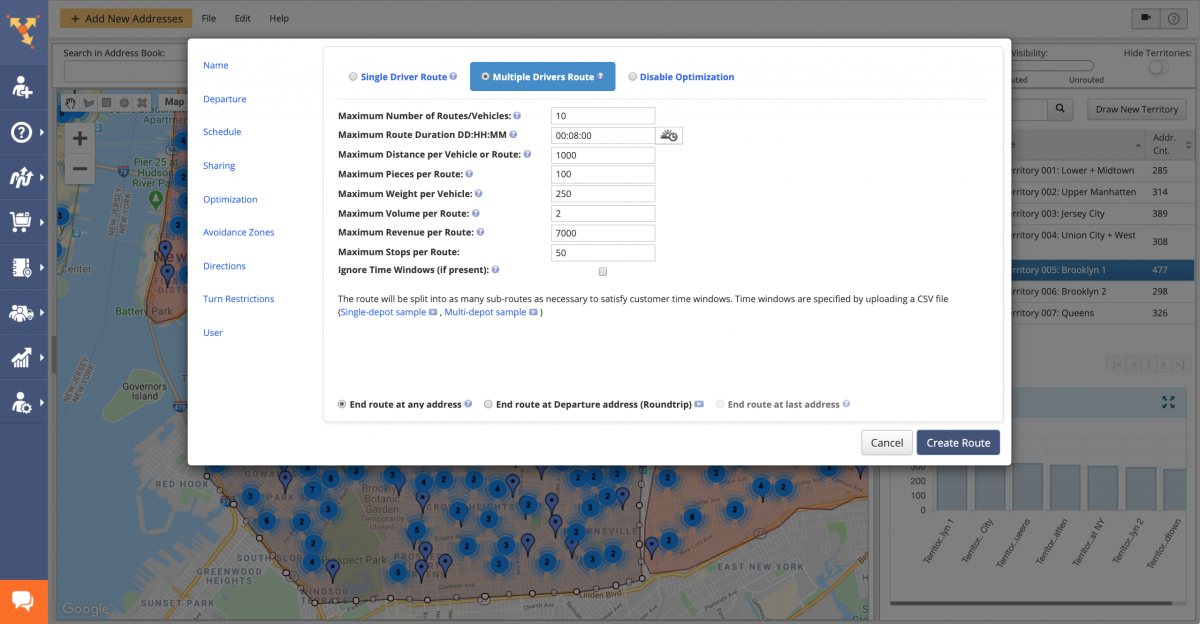Select End route at any address

[343, 405]
